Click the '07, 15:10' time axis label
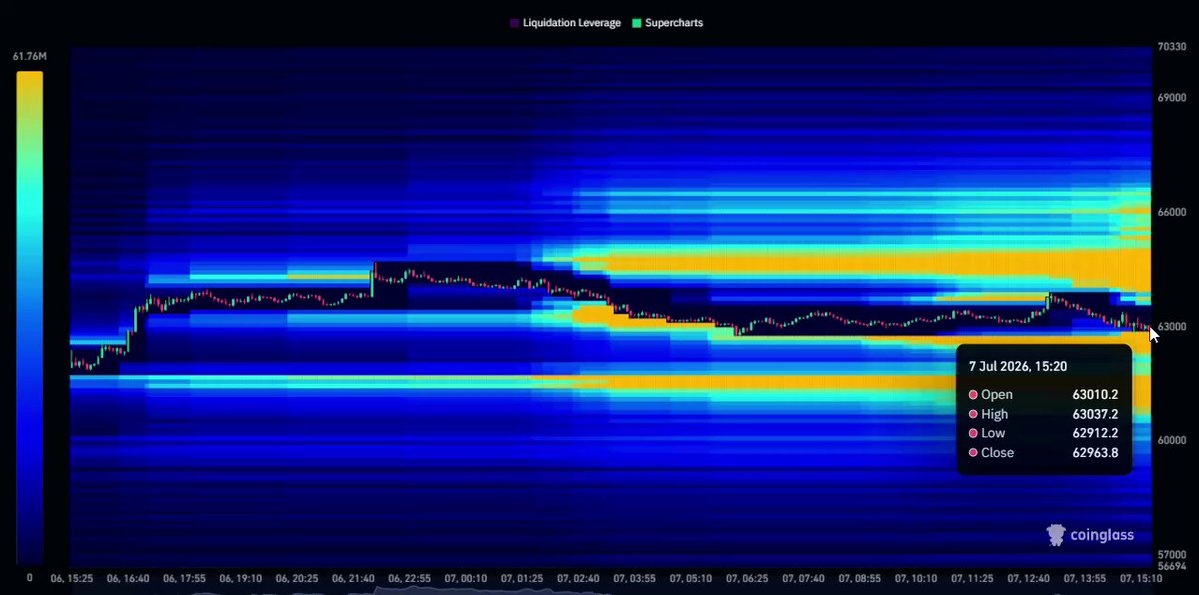The width and height of the screenshot is (1199, 595). [x=1142, y=578]
